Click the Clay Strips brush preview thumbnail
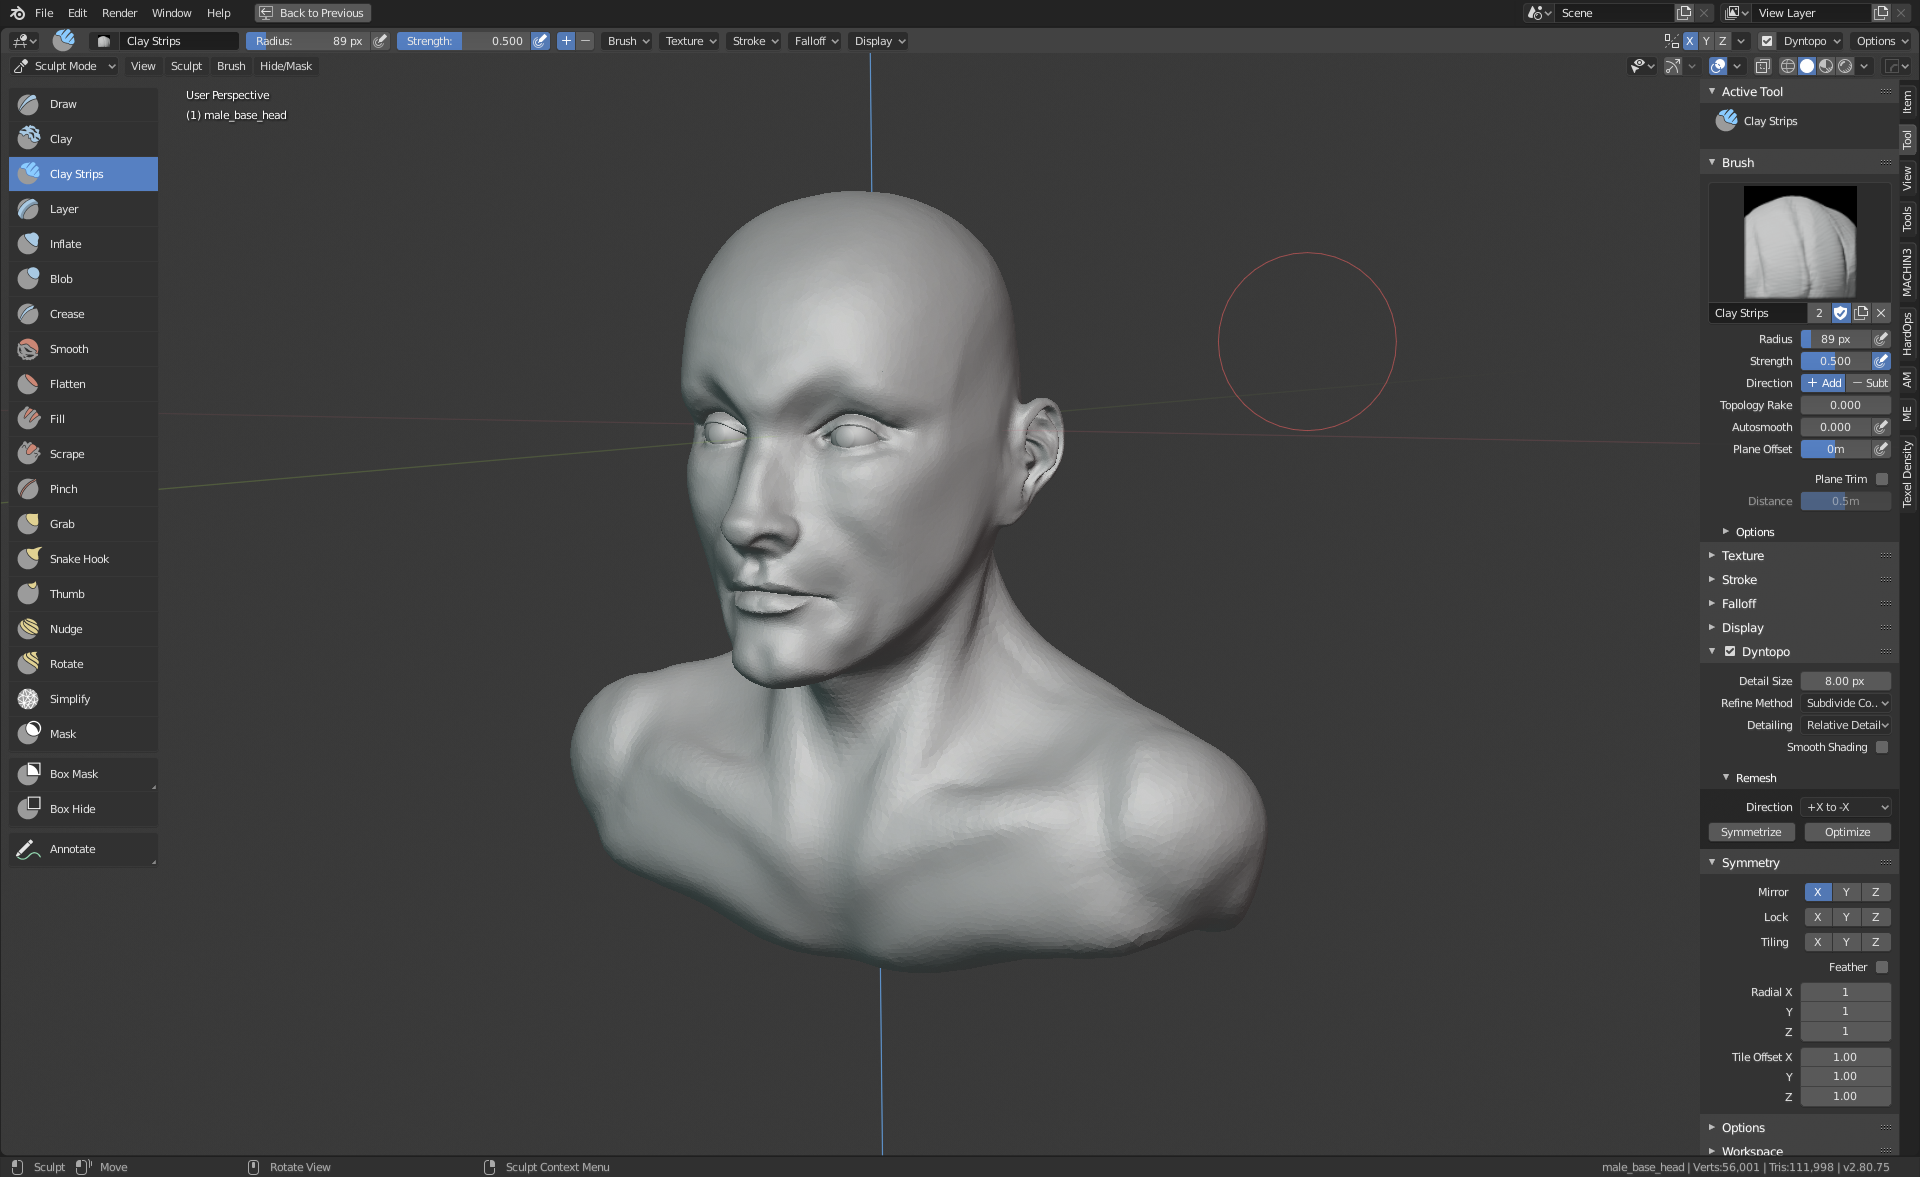 point(1800,242)
